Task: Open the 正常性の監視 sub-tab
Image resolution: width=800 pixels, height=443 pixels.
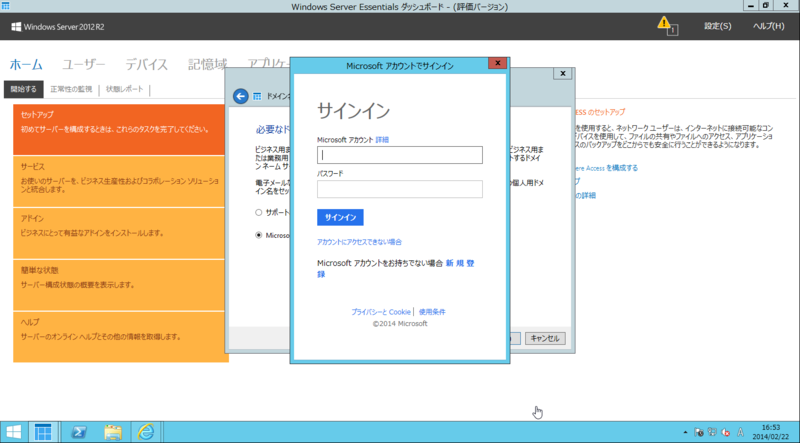Action: click(71, 89)
